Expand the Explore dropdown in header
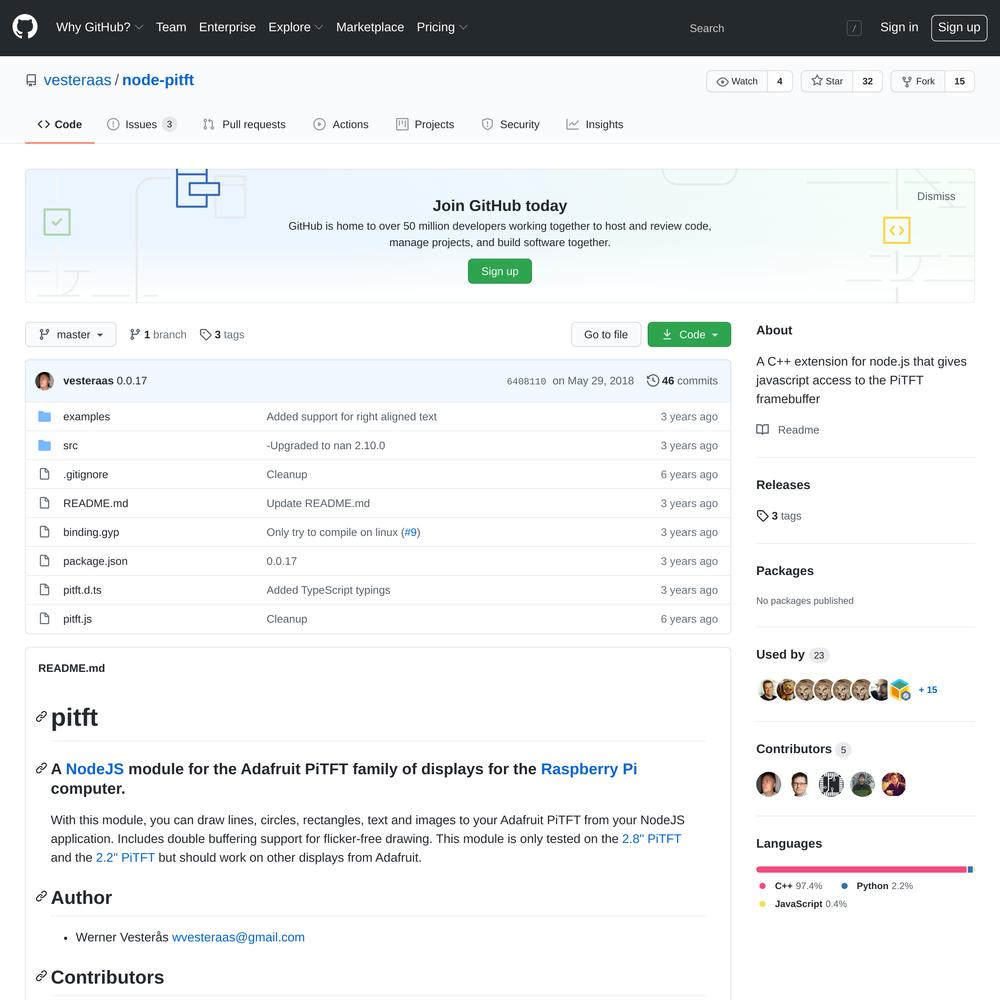This screenshot has height=1000, width=1000. click(295, 27)
